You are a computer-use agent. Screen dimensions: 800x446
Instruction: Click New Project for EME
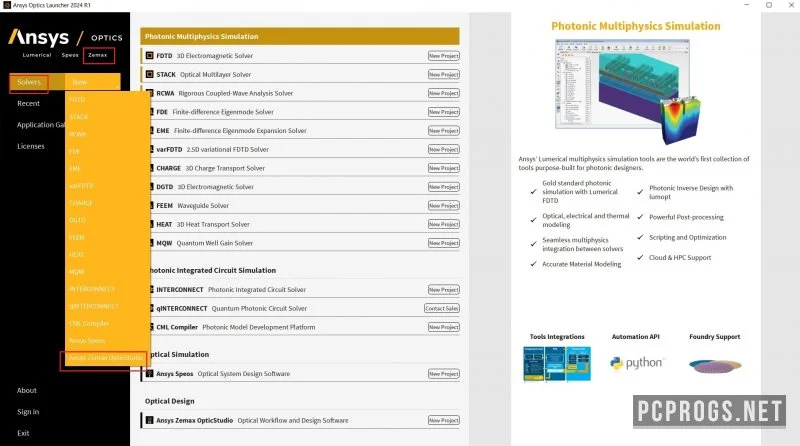(x=443, y=131)
